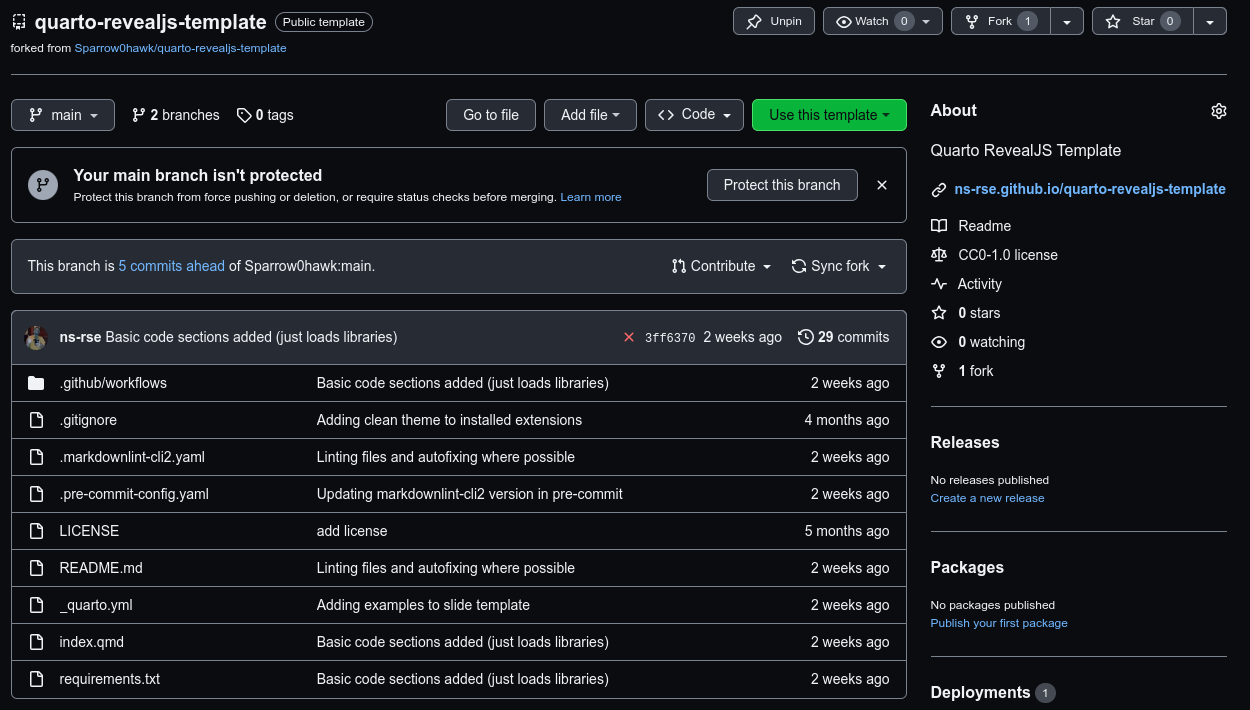
Task: Click the Protect this branch button
Action: 782,185
